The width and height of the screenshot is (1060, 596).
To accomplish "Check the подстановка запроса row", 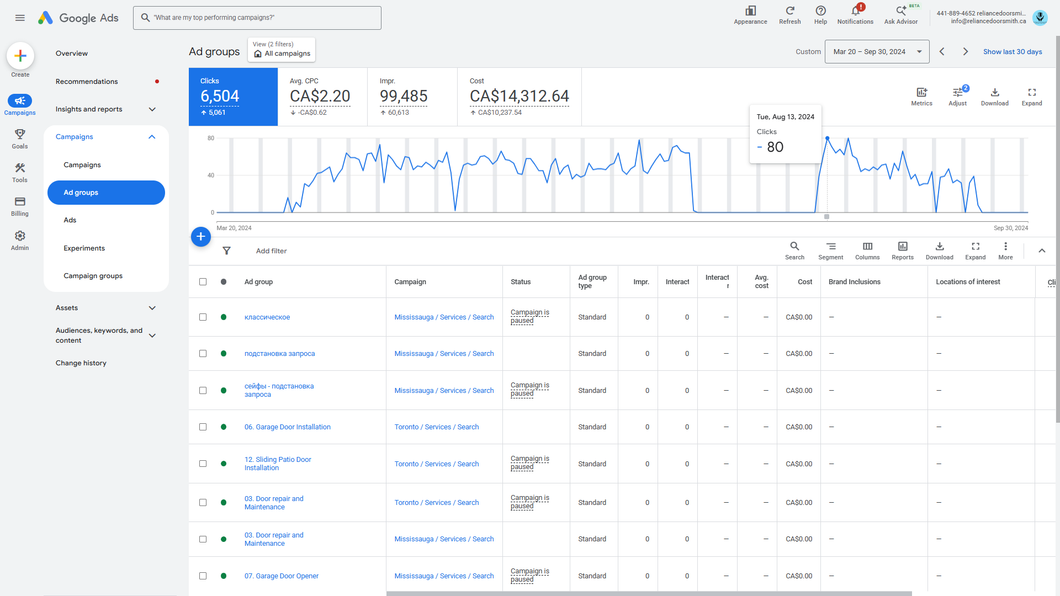I will (x=203, y=353).
